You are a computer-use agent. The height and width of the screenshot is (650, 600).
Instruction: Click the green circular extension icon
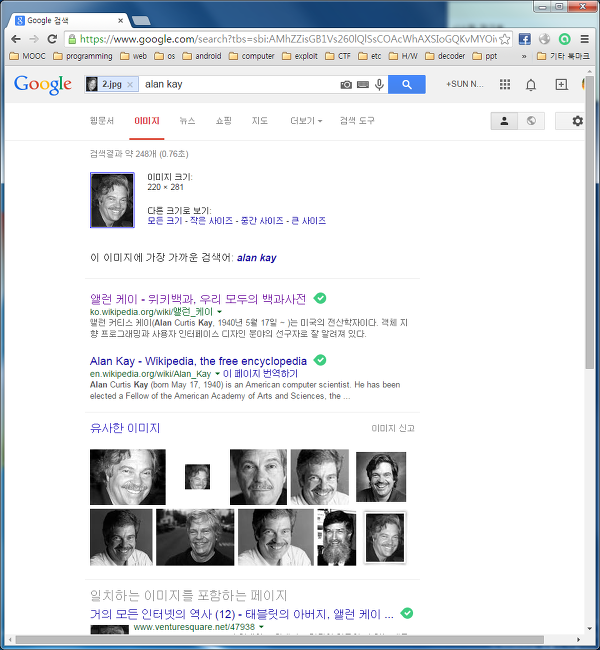coord(564,39)
